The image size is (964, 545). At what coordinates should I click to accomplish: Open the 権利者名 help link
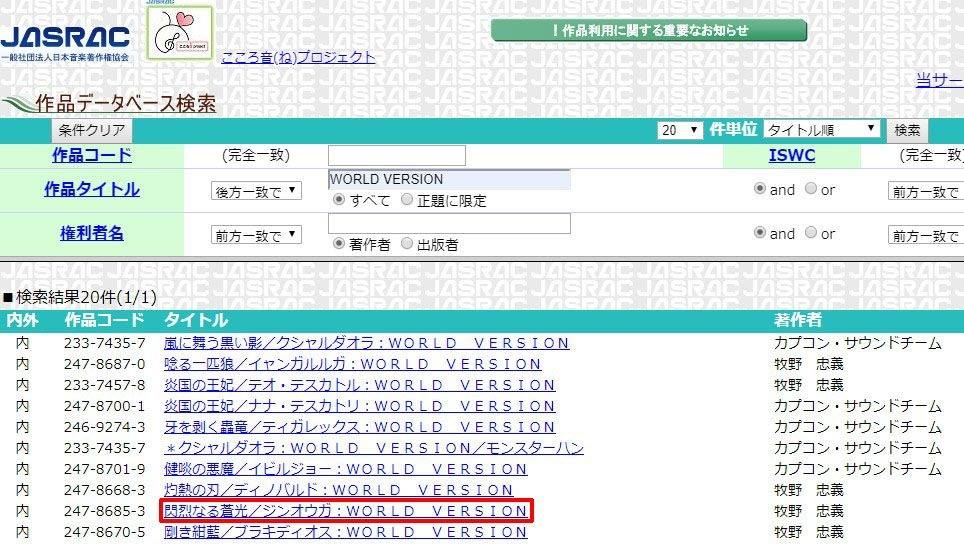tap(92, 233)
